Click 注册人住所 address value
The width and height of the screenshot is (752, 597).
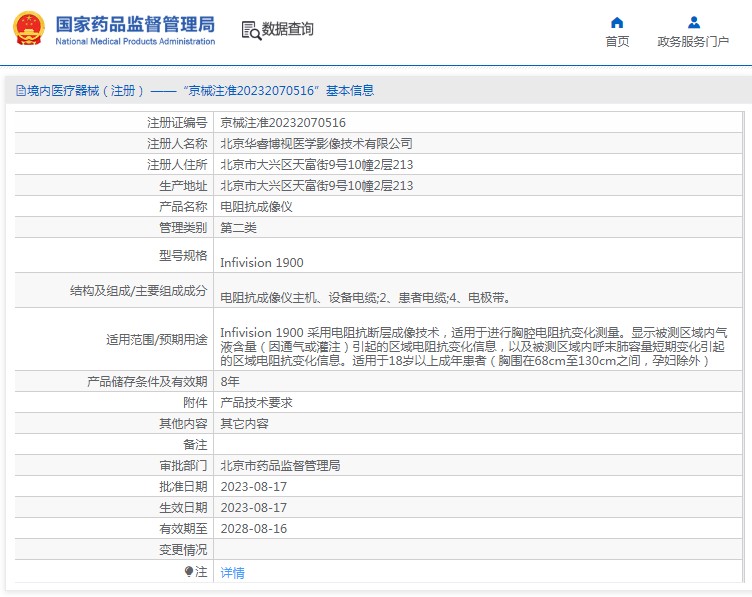[x=317, y=164]
